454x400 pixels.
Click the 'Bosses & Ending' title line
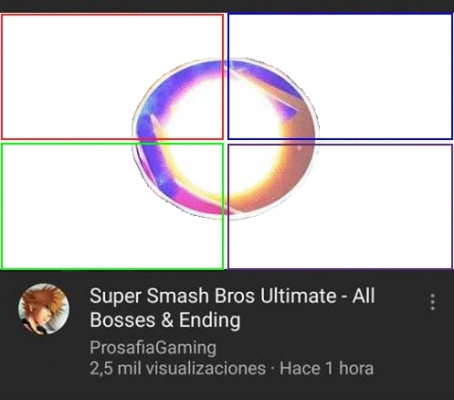pyautogui.click(x=165, y=320)
